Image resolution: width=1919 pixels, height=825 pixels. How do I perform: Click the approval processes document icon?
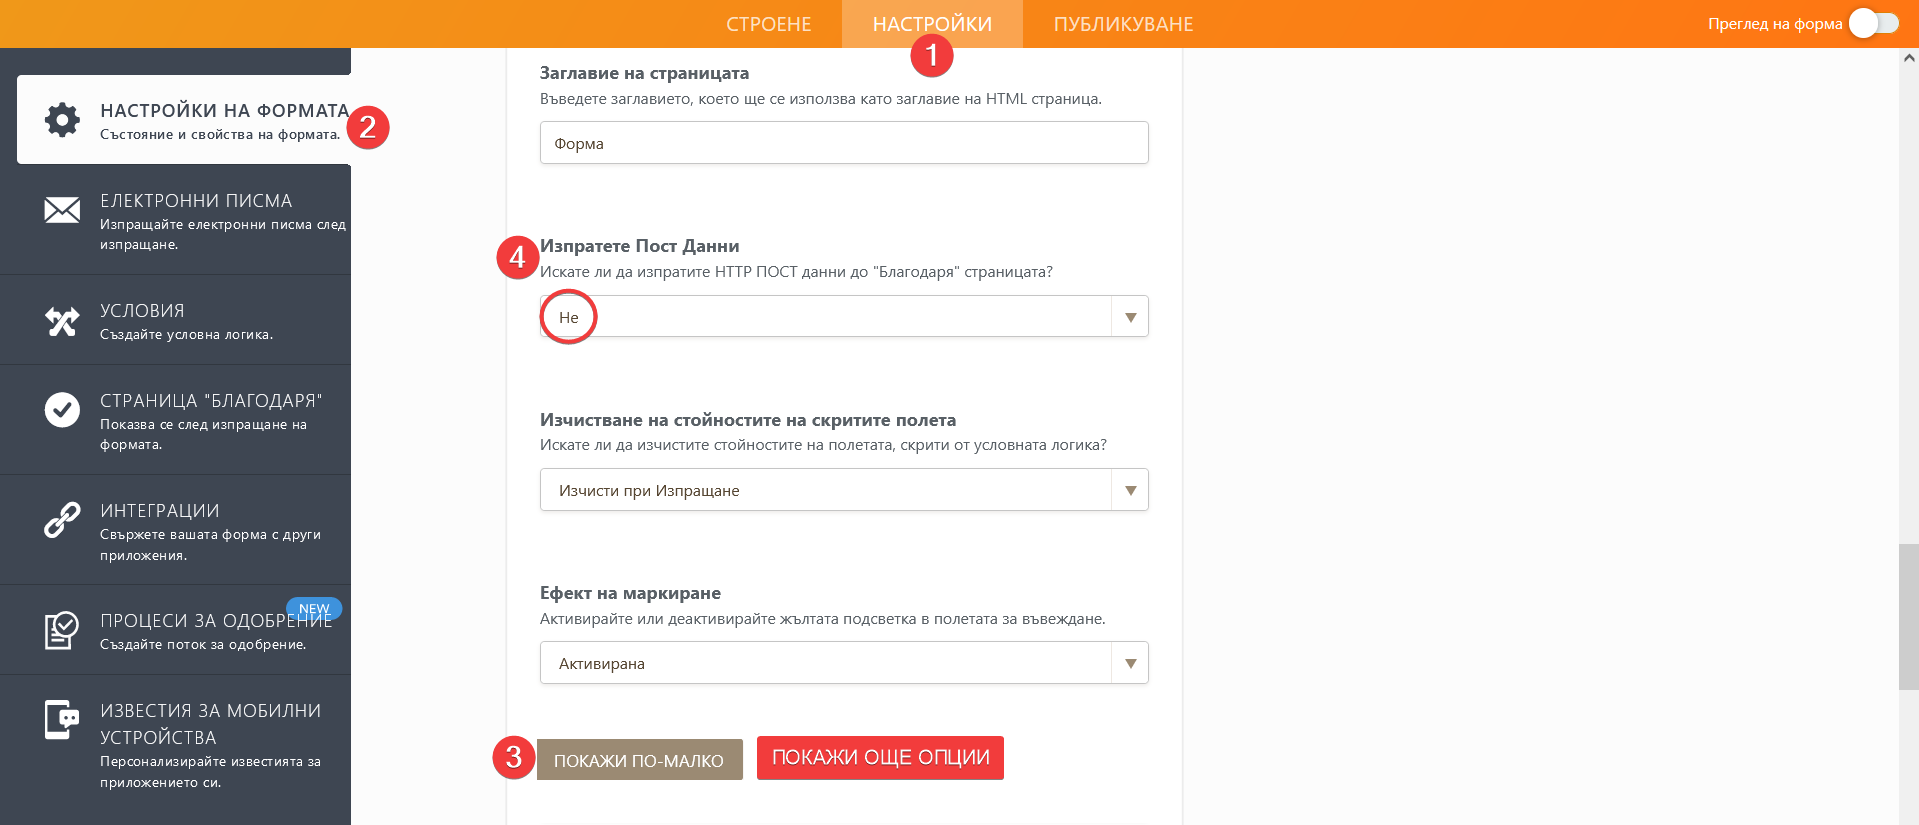pyautogui.click(x=62, y=630)
